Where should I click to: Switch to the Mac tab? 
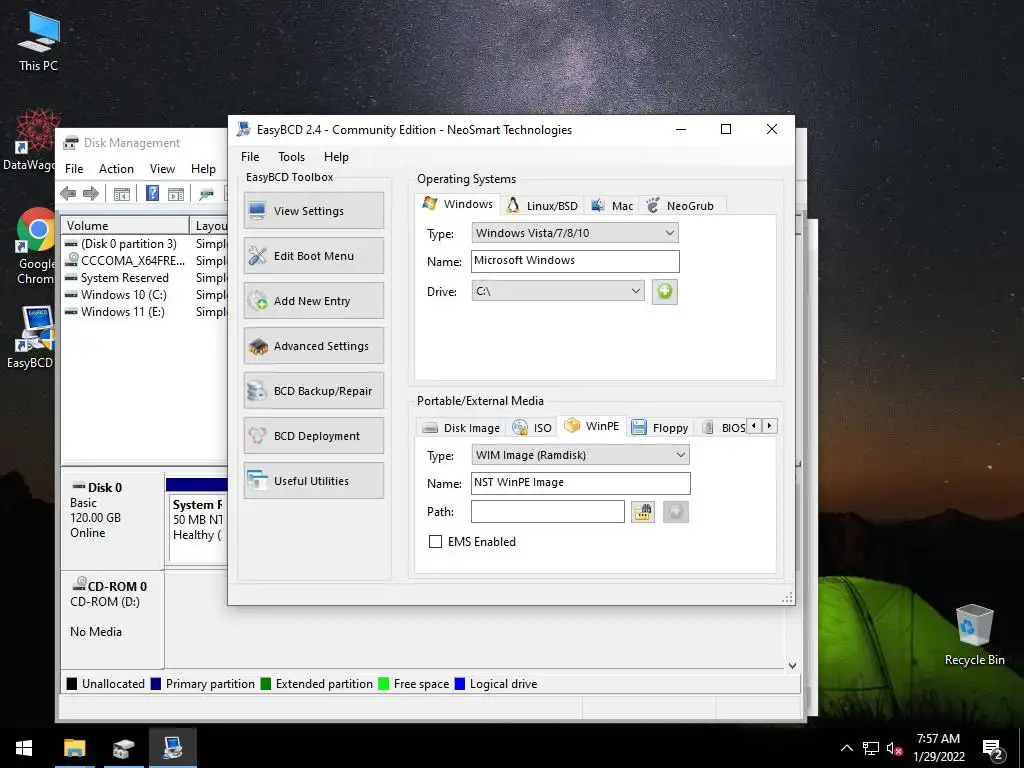[x=612, y=206]
